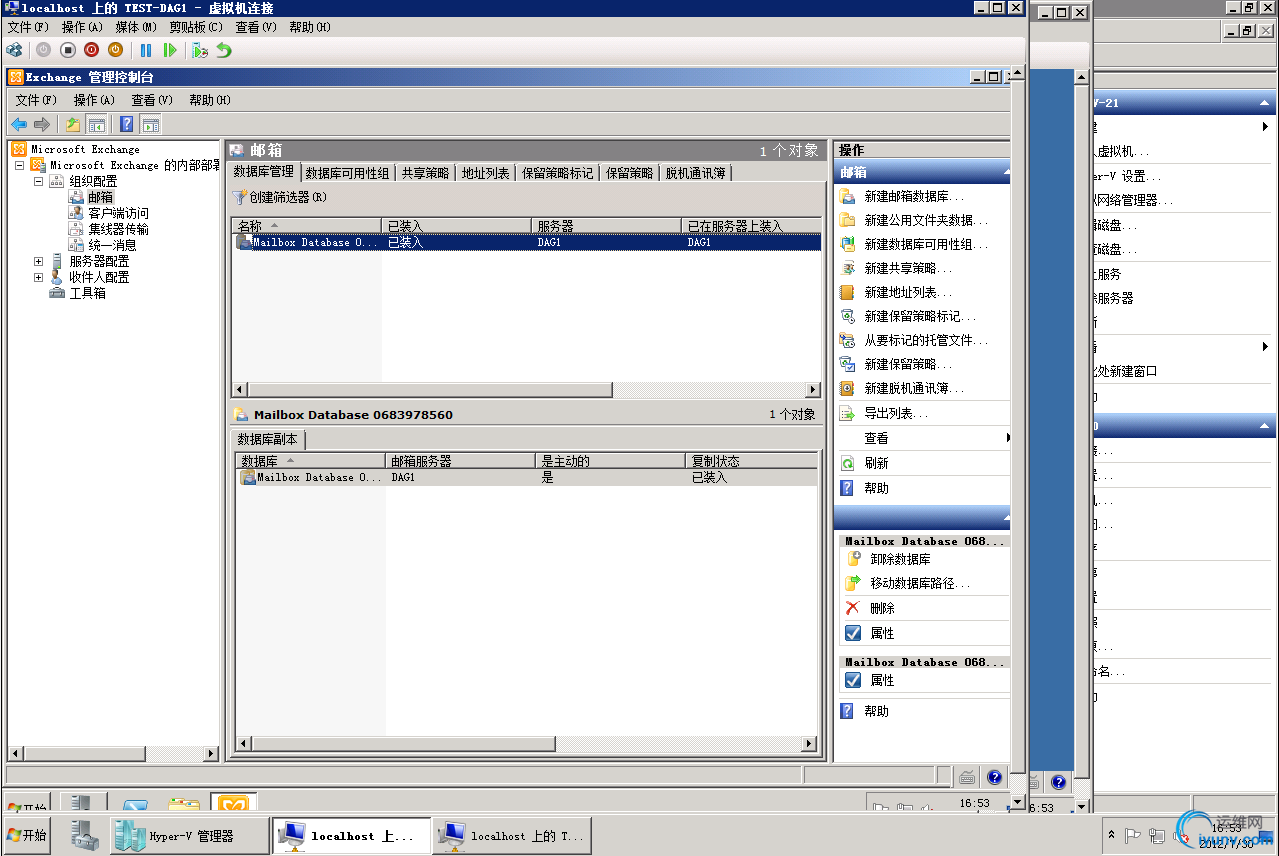Switch to 共享策略 tab

[x=425, y=173]
